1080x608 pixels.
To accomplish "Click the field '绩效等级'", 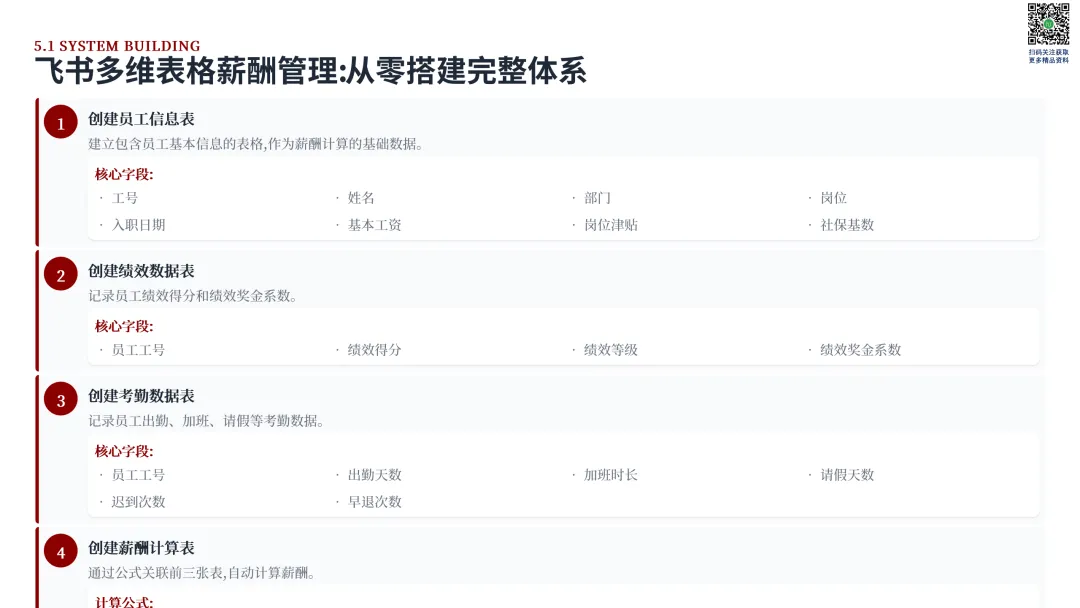I will tap(611, 350).
